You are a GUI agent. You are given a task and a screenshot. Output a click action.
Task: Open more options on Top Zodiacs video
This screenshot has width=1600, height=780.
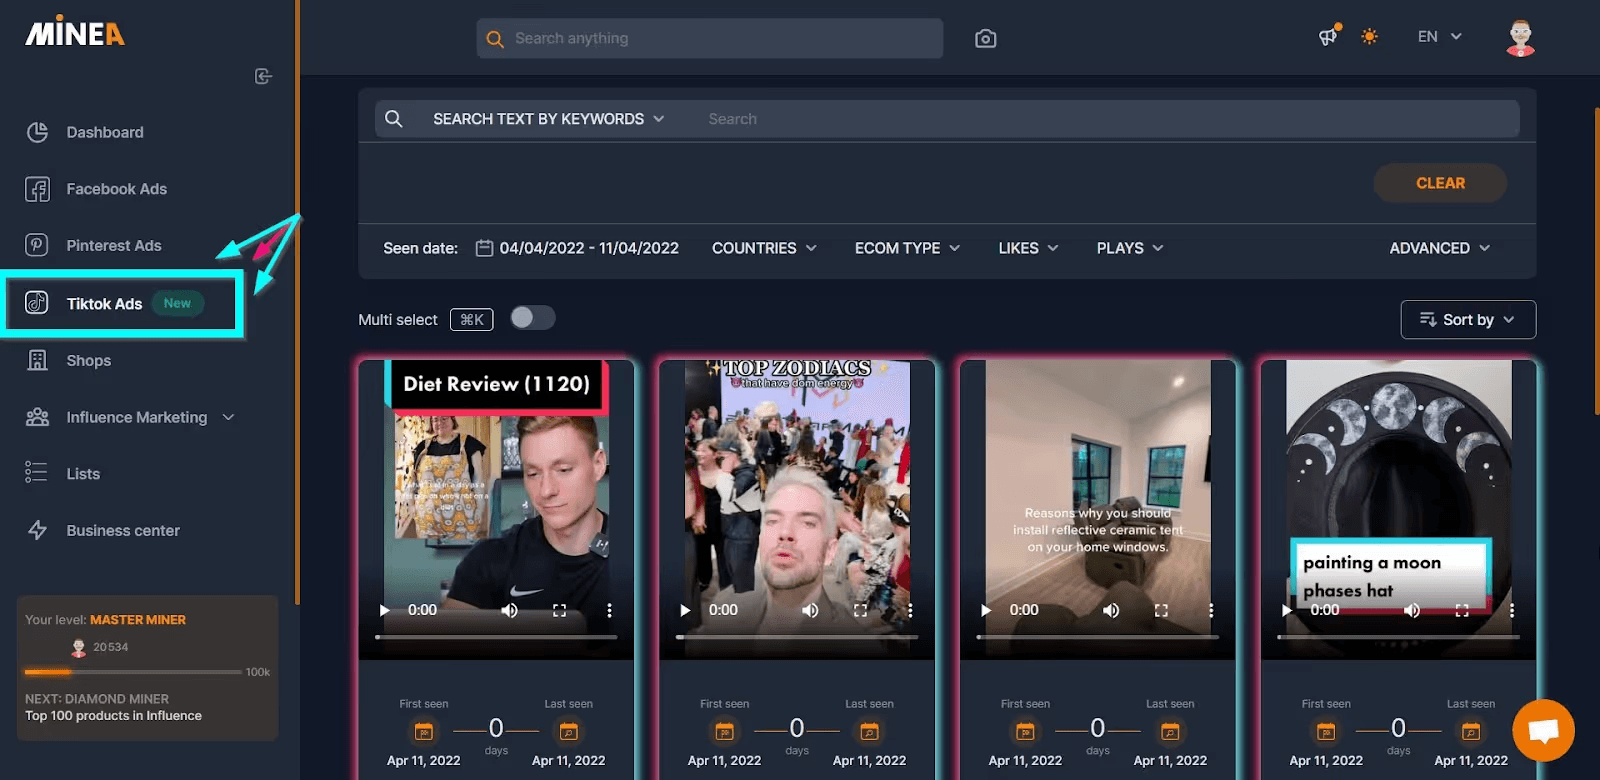tap(910, 610)
